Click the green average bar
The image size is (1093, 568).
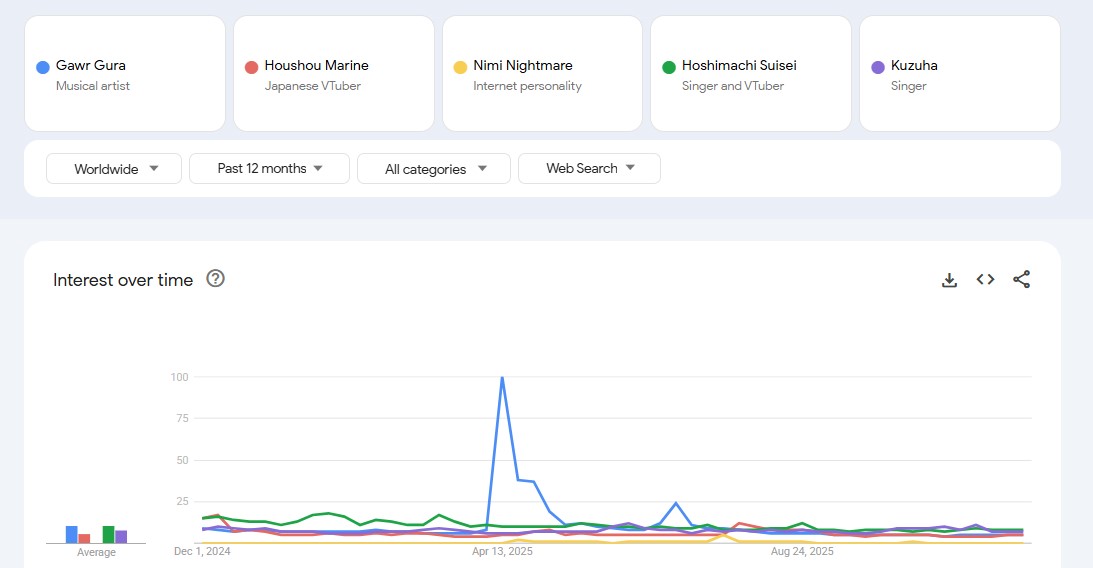point(108,535)
